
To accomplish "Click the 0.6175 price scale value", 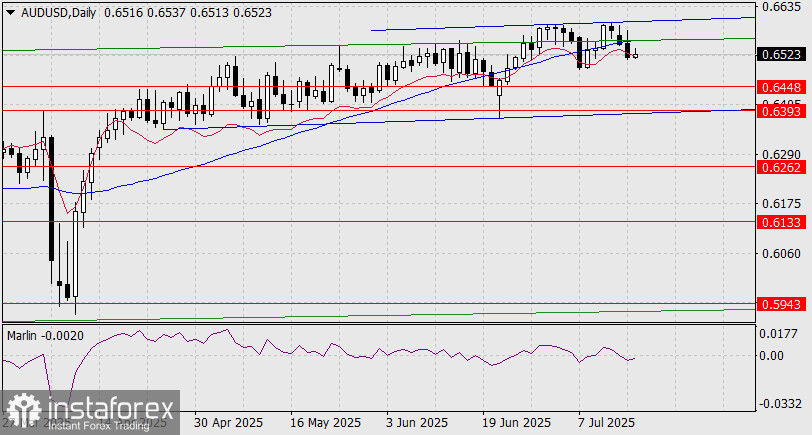I will (781, 203).
